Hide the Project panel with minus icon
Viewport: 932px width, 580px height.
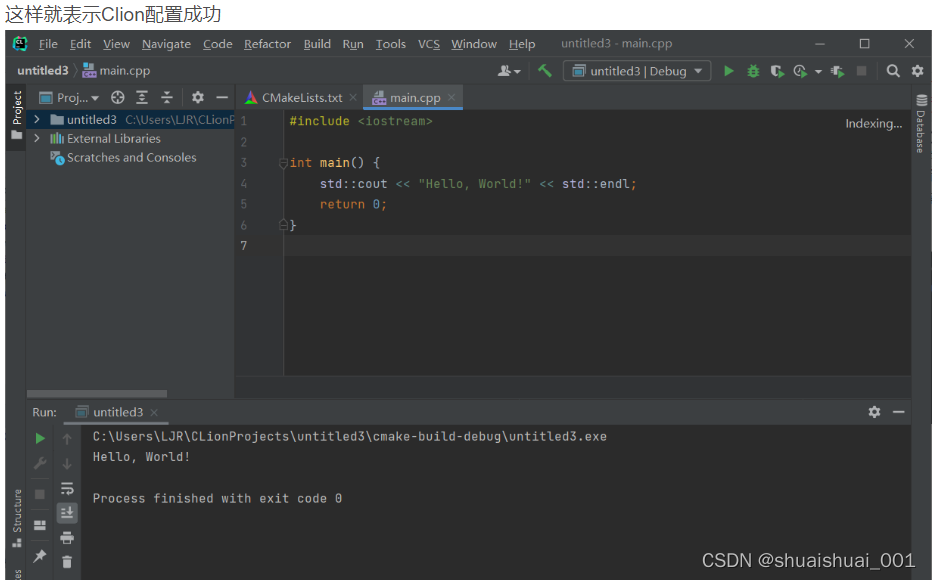coord(222,97)
